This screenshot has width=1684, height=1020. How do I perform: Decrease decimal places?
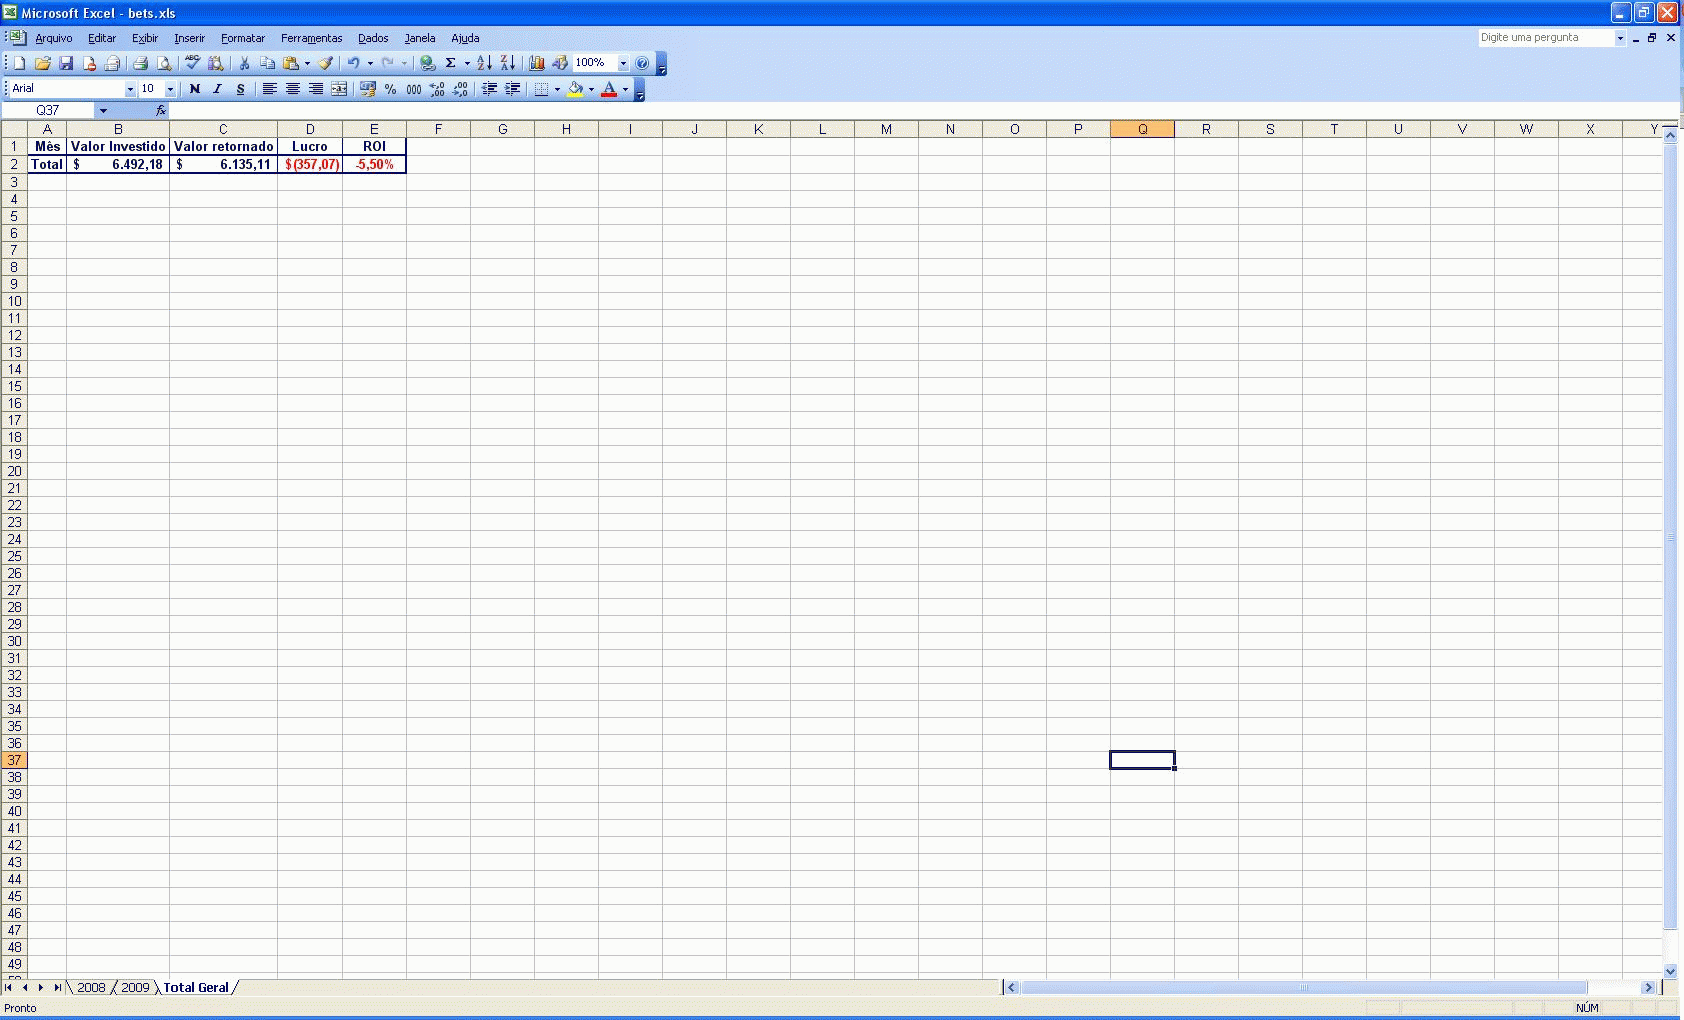click(x=460, y=89)
